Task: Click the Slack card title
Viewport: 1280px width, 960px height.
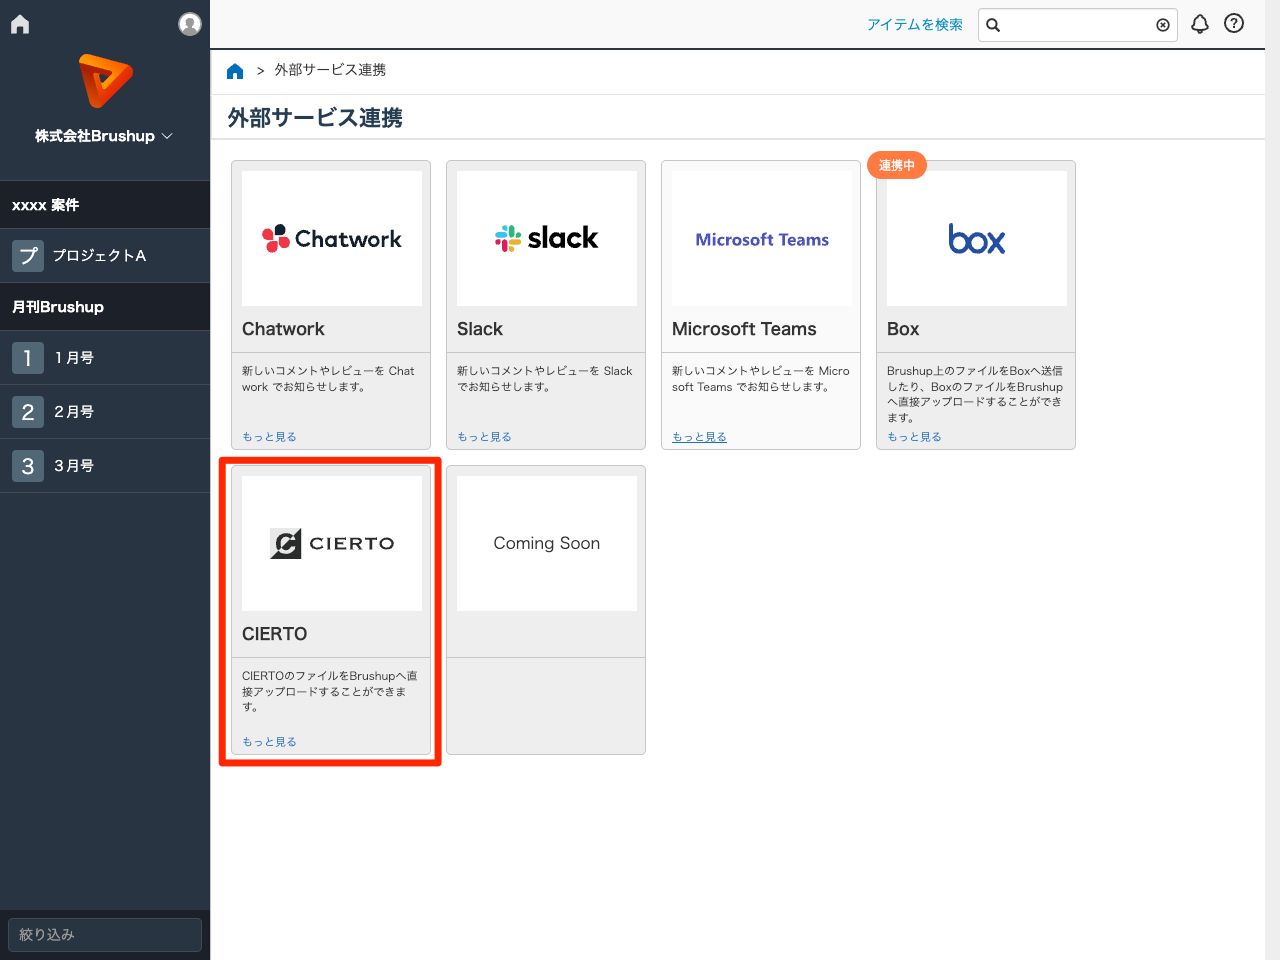Action: [x=480, y=329]
